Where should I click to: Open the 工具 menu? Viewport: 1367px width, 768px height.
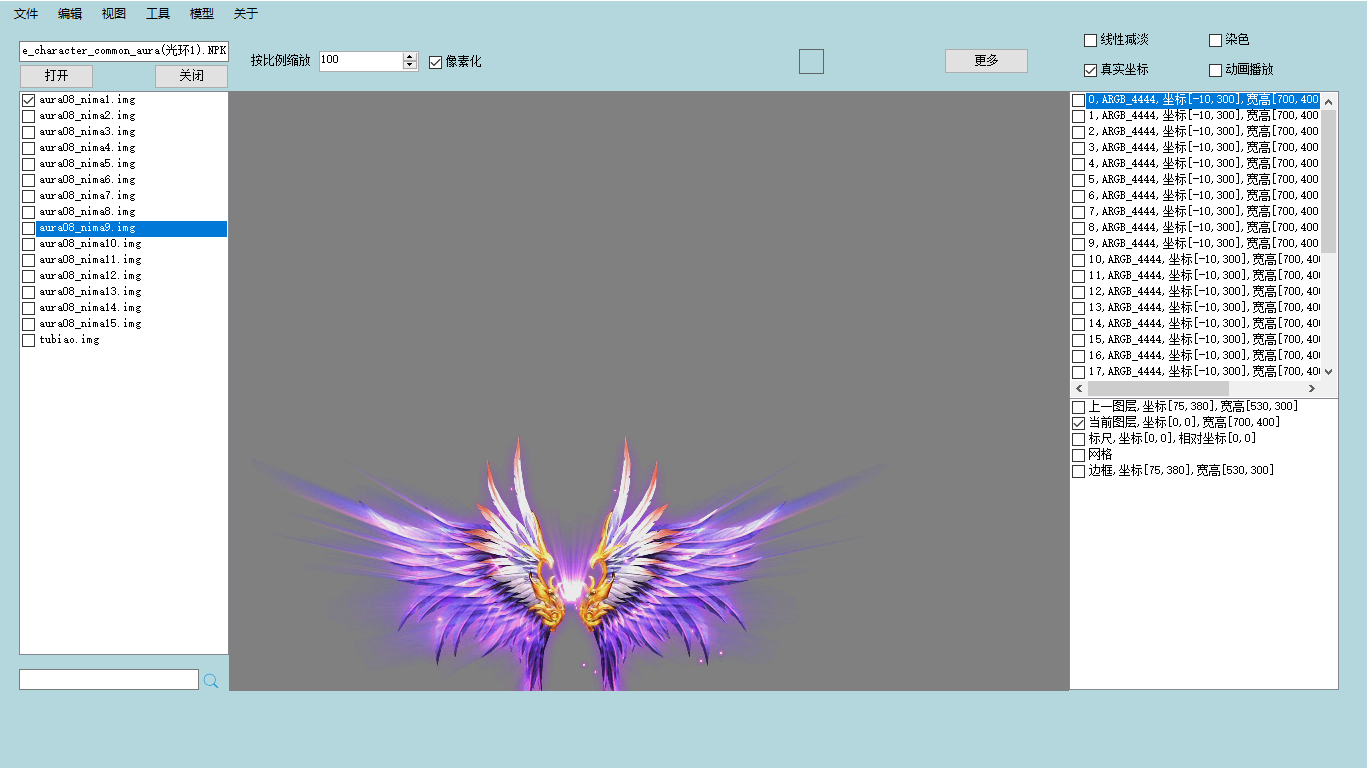(x=158, y=14)
